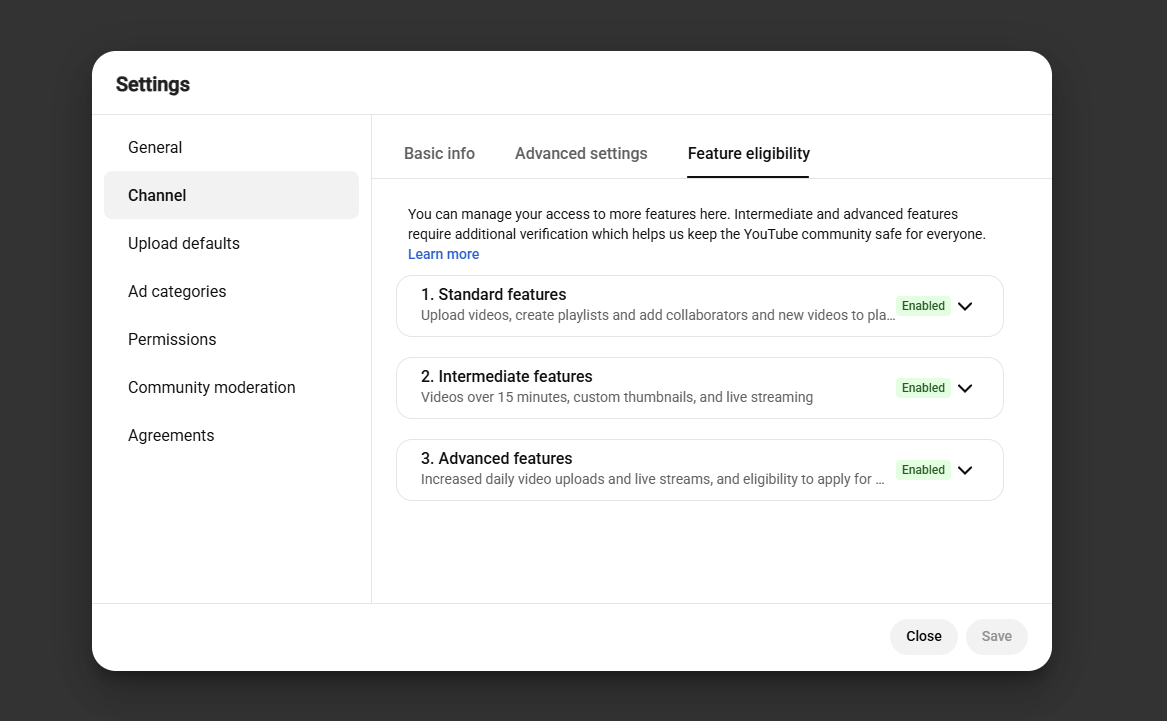Click the 'Upload videos, create playlists' description
This screenshot has height=721, width=1167.
pos(658,315)
